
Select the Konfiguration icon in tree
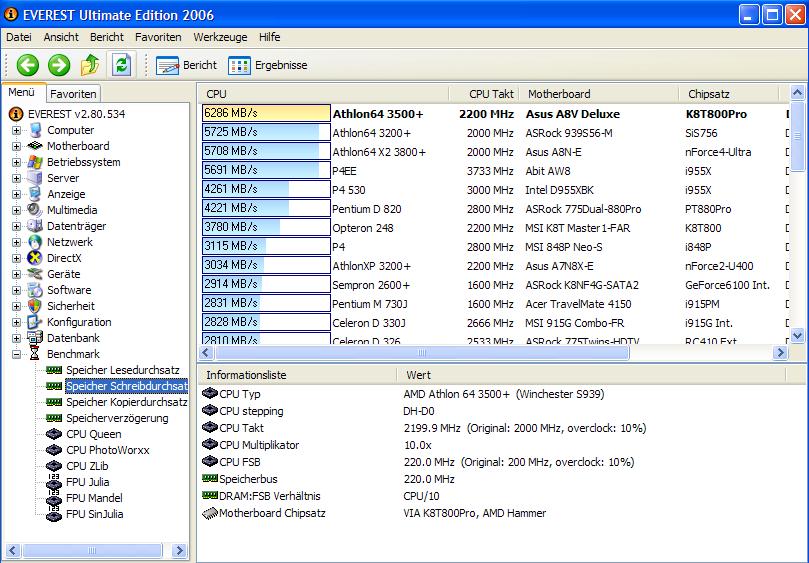point(35,322)
